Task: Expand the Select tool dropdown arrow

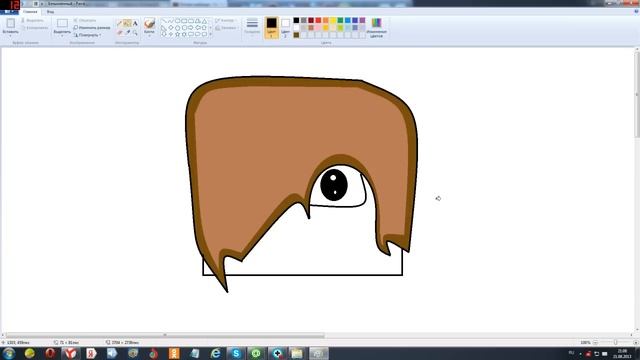Action: point(62,36)
